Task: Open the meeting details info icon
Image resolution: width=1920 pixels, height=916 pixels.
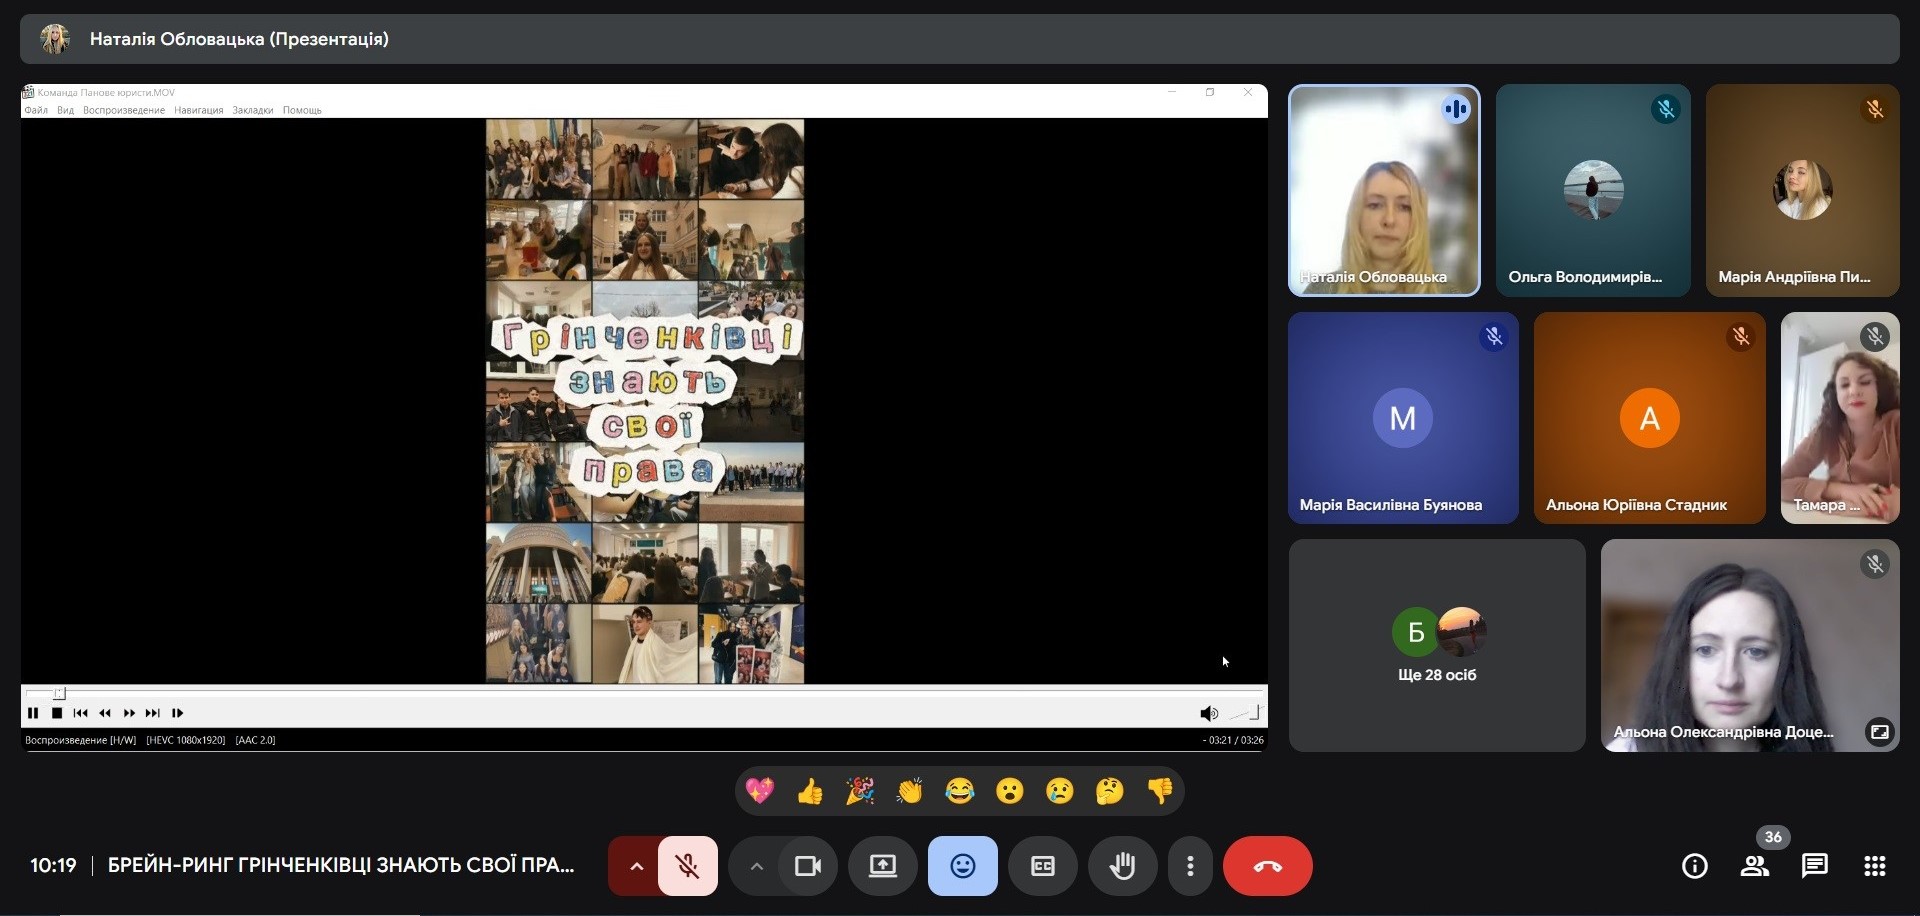Action: 1694,866
